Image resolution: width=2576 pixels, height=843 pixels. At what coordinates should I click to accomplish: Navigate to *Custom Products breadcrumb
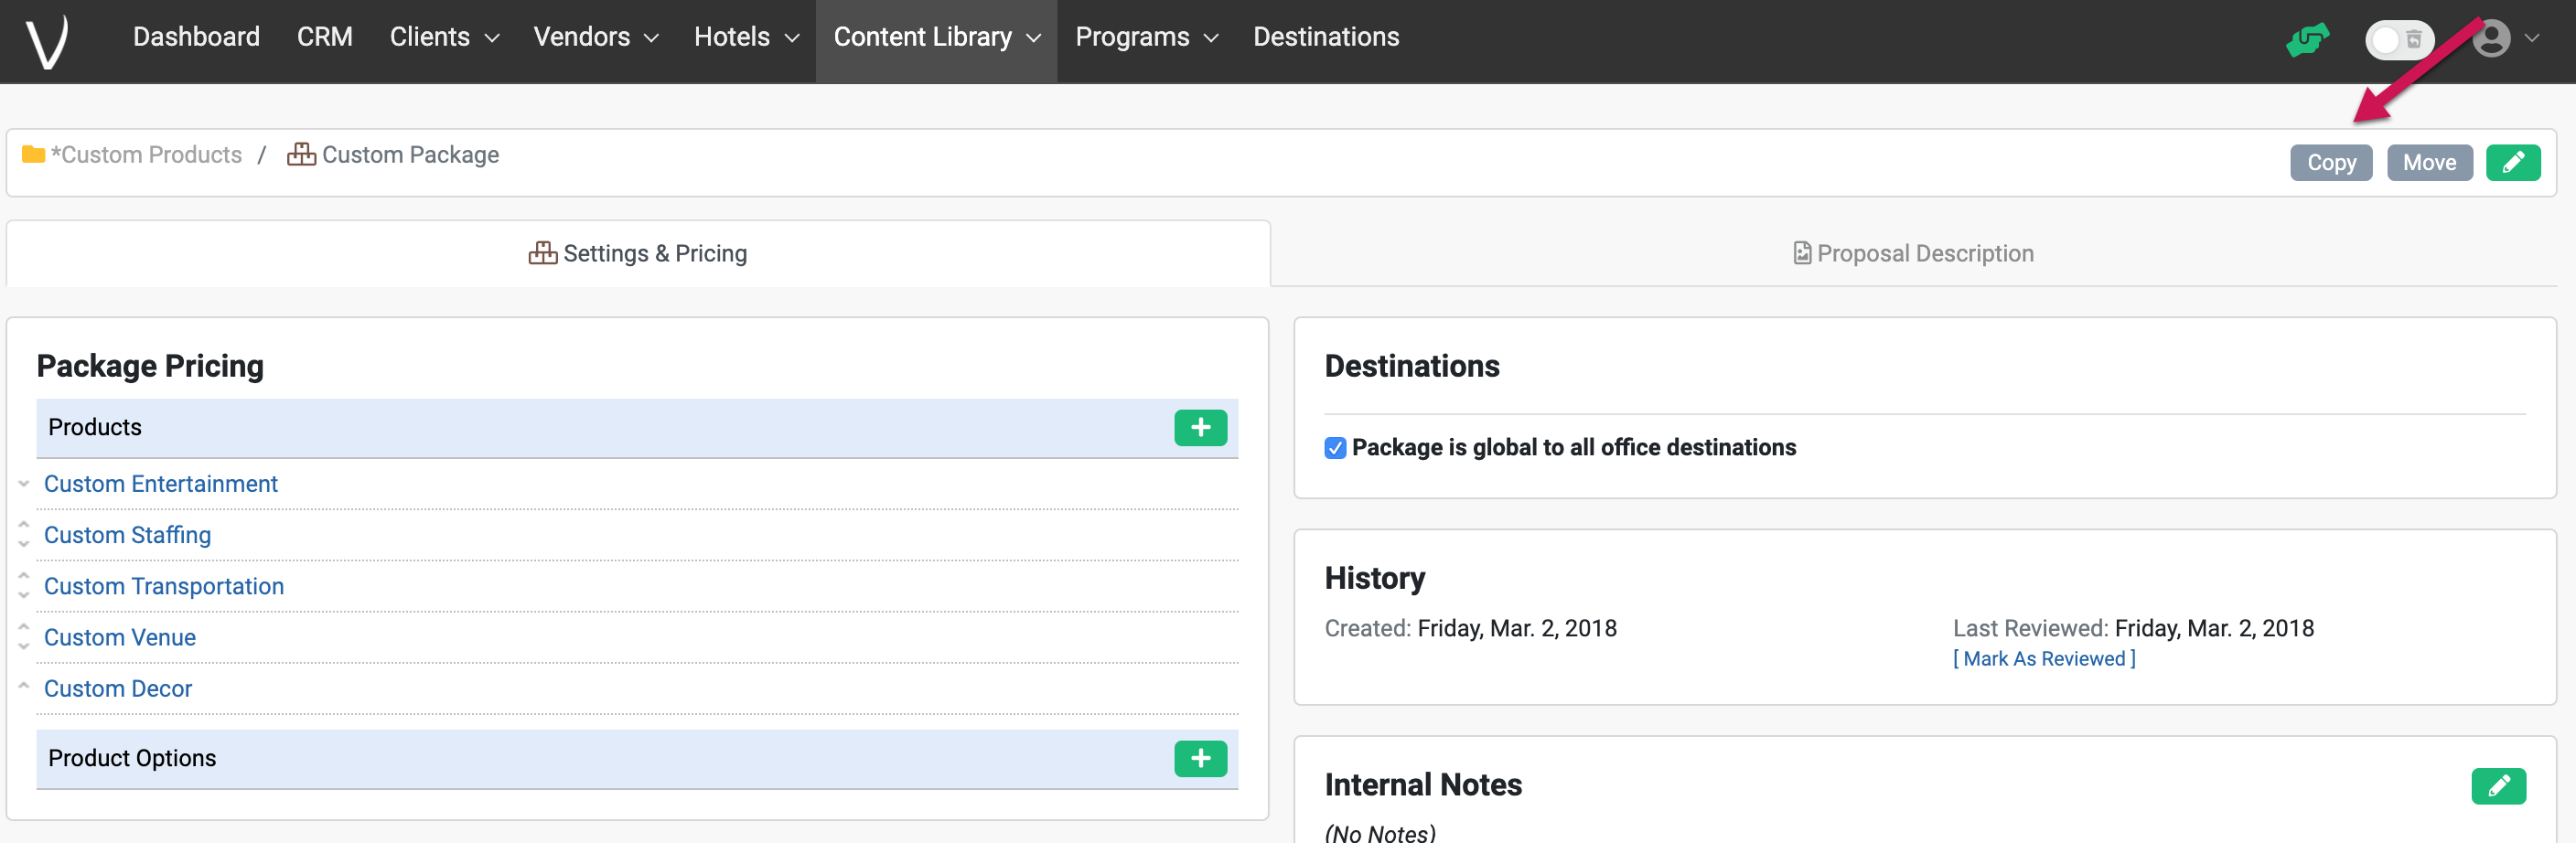146,155
